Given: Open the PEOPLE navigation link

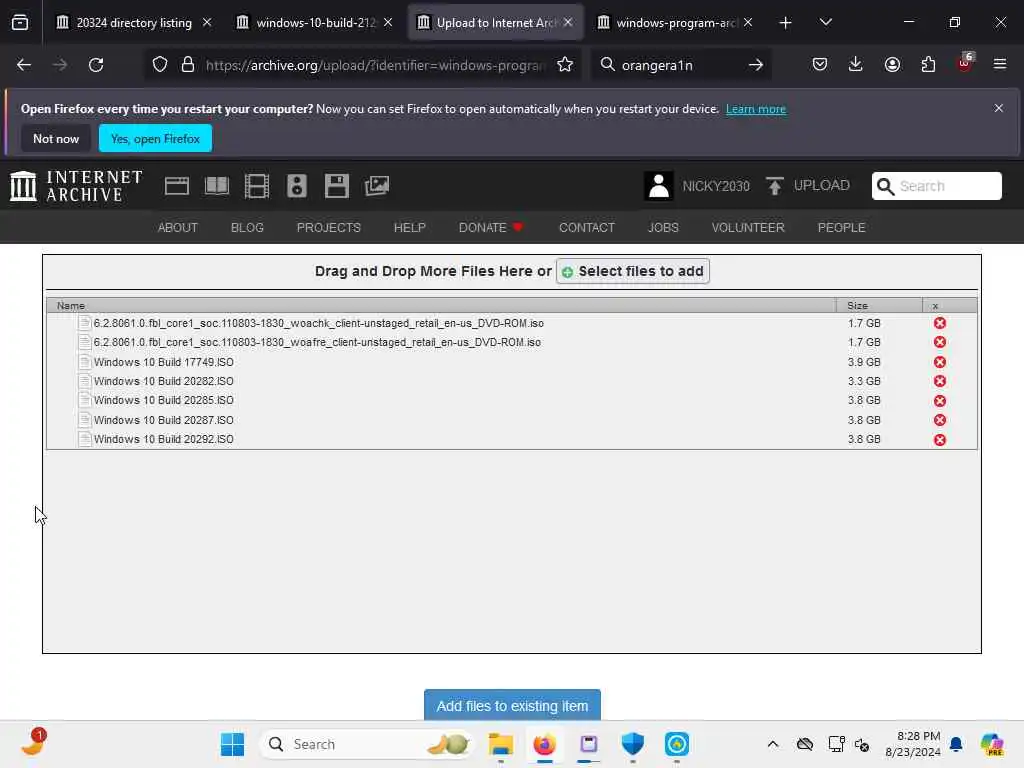Looking at the screenshot, I should pos(841,227).
